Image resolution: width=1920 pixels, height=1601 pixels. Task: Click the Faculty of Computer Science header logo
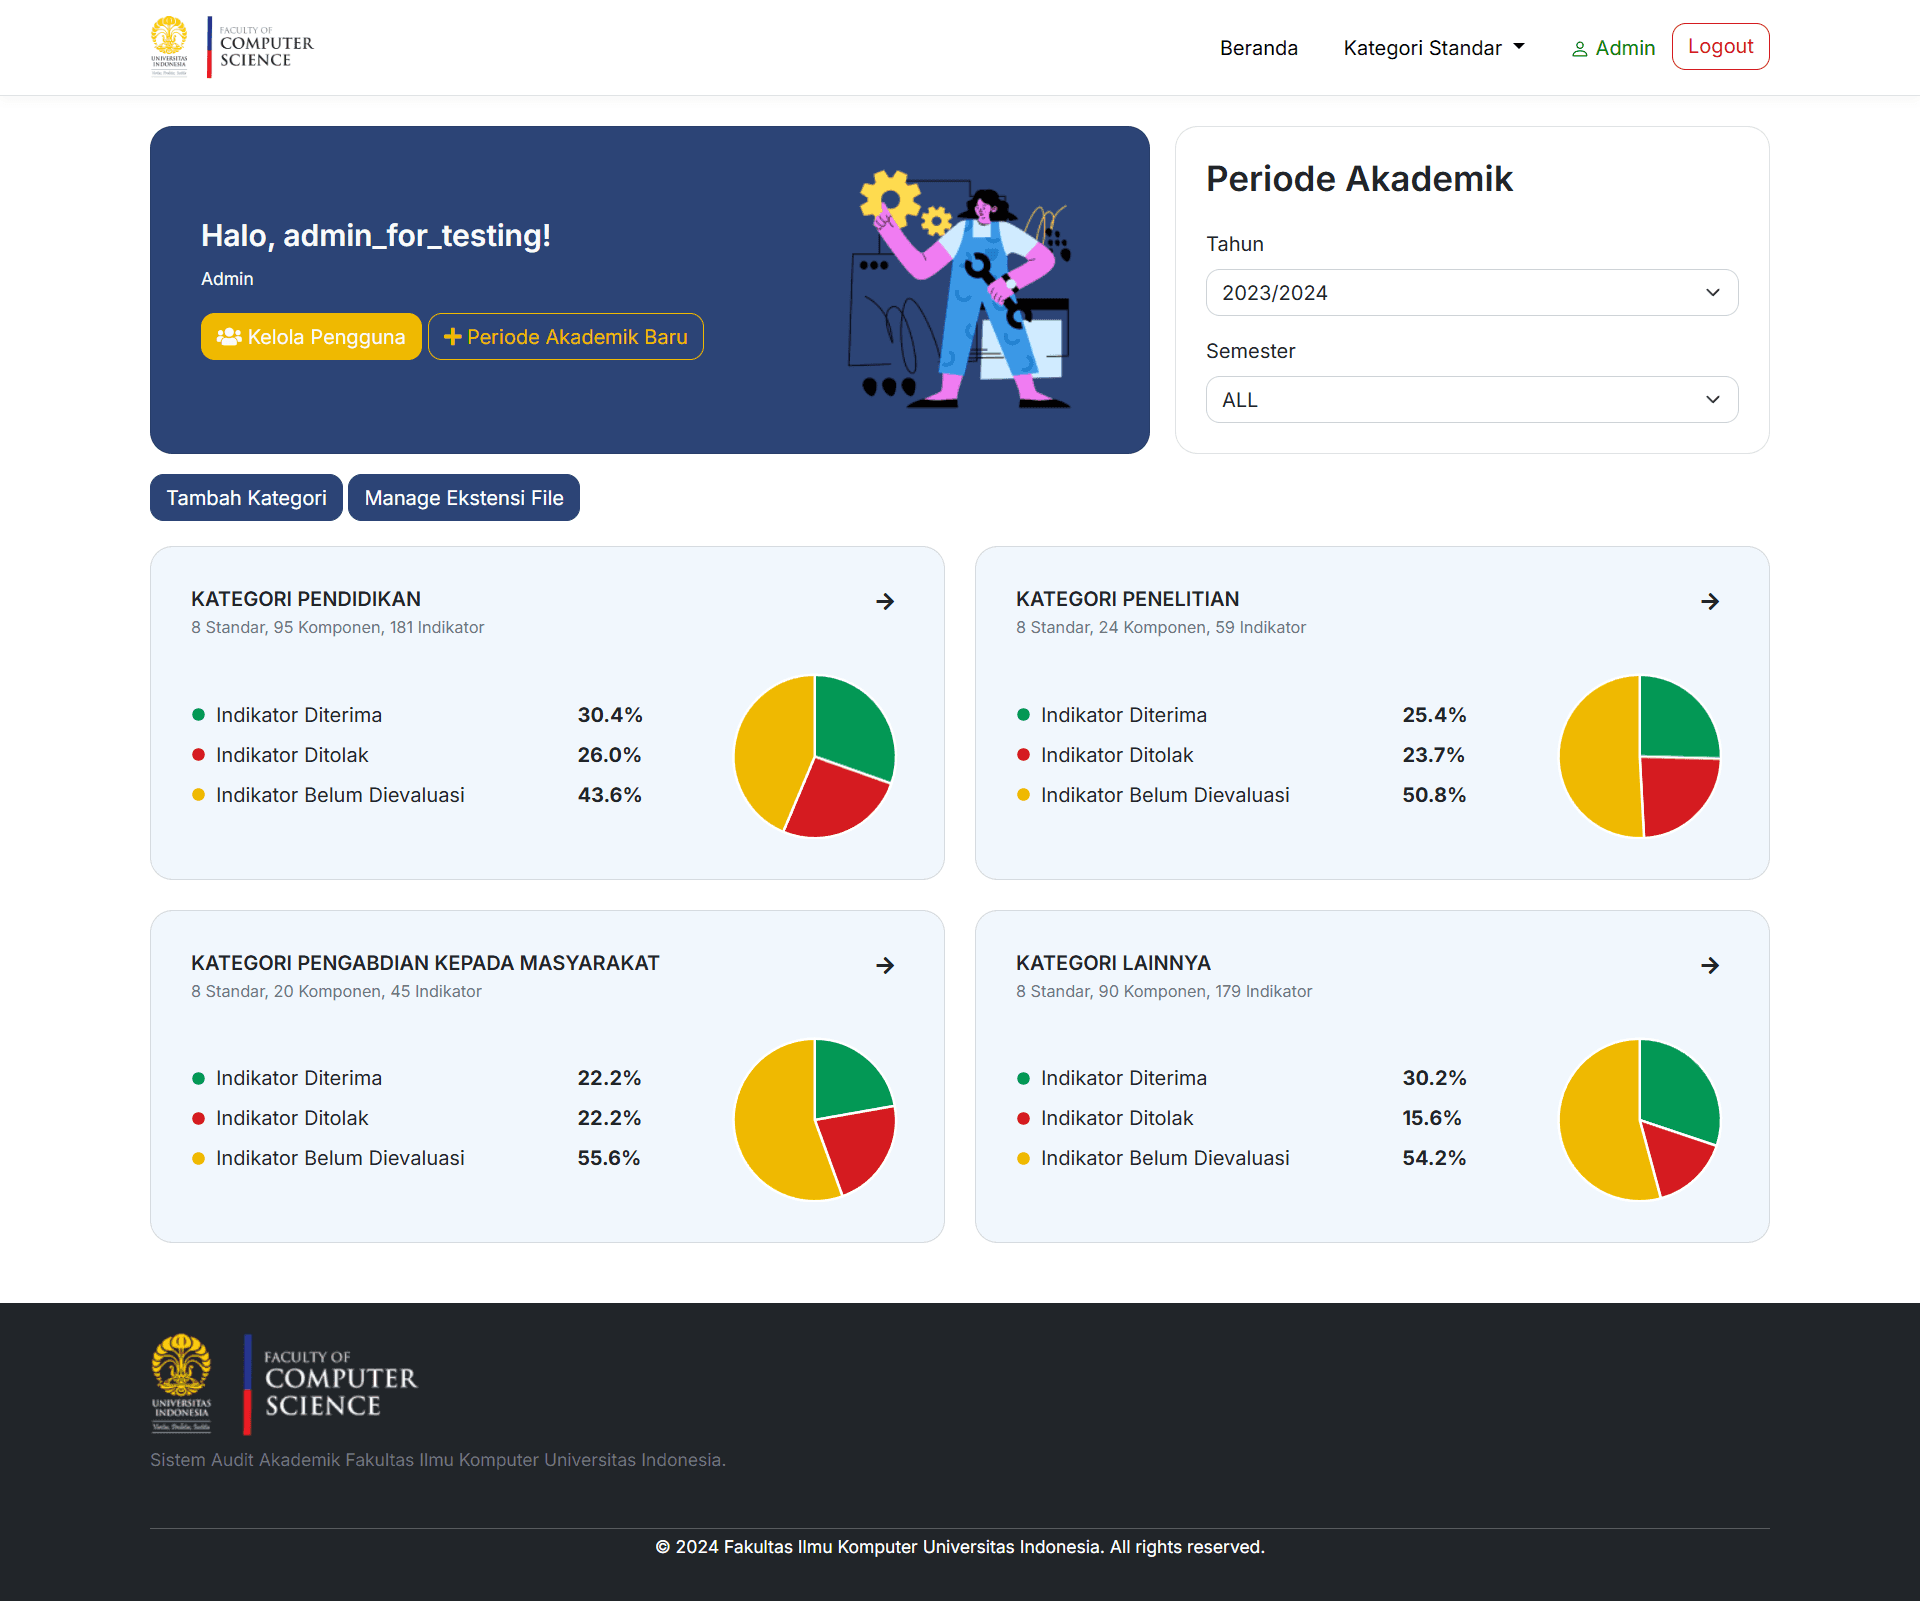pos(231,46)
